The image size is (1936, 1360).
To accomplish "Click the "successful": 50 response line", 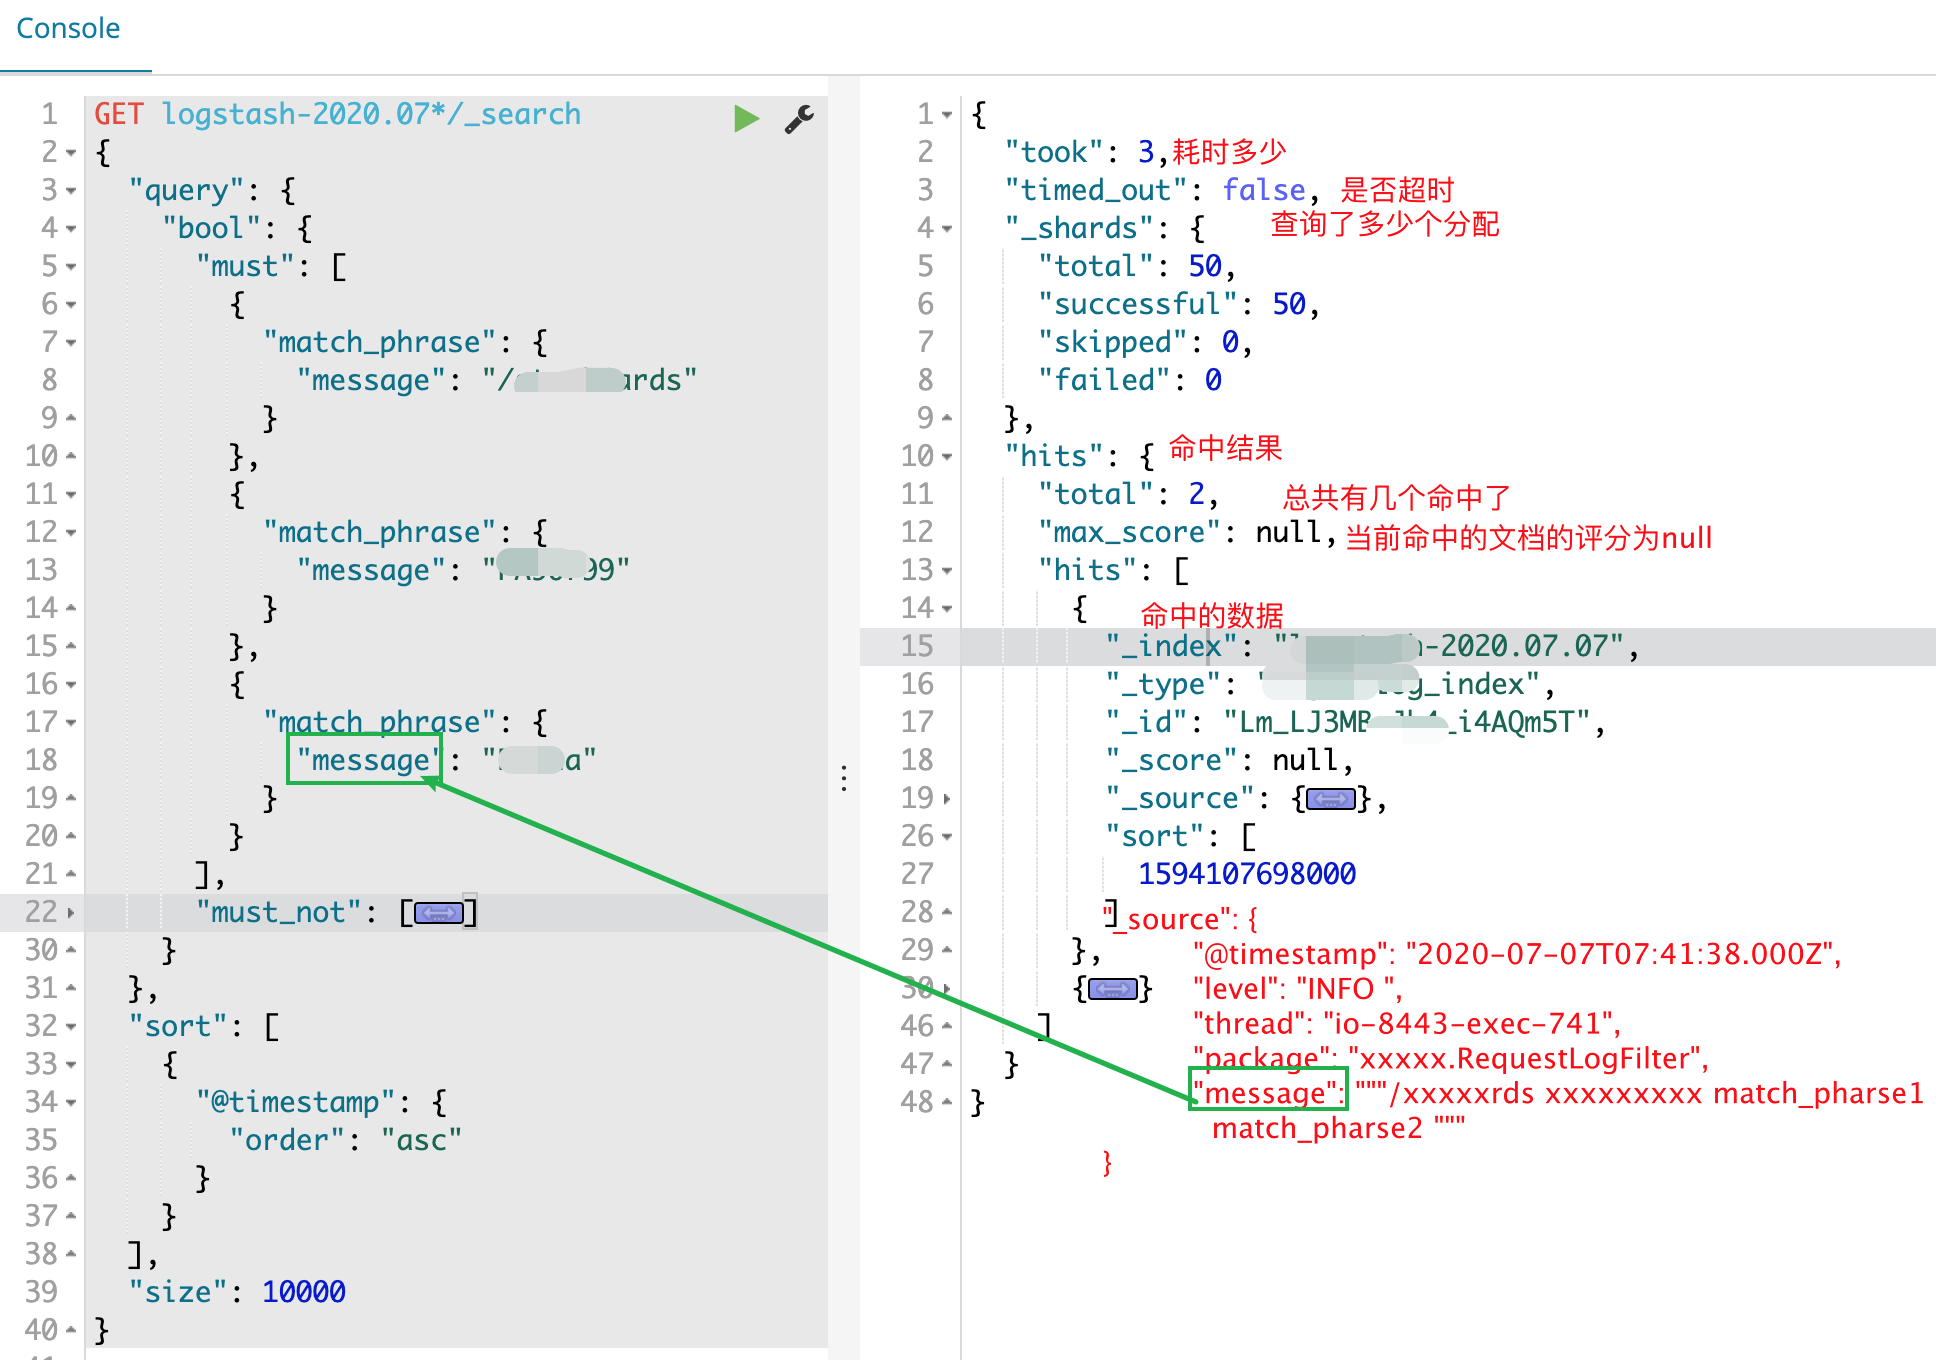I will pyautogui.click(x=1179, y=304).
